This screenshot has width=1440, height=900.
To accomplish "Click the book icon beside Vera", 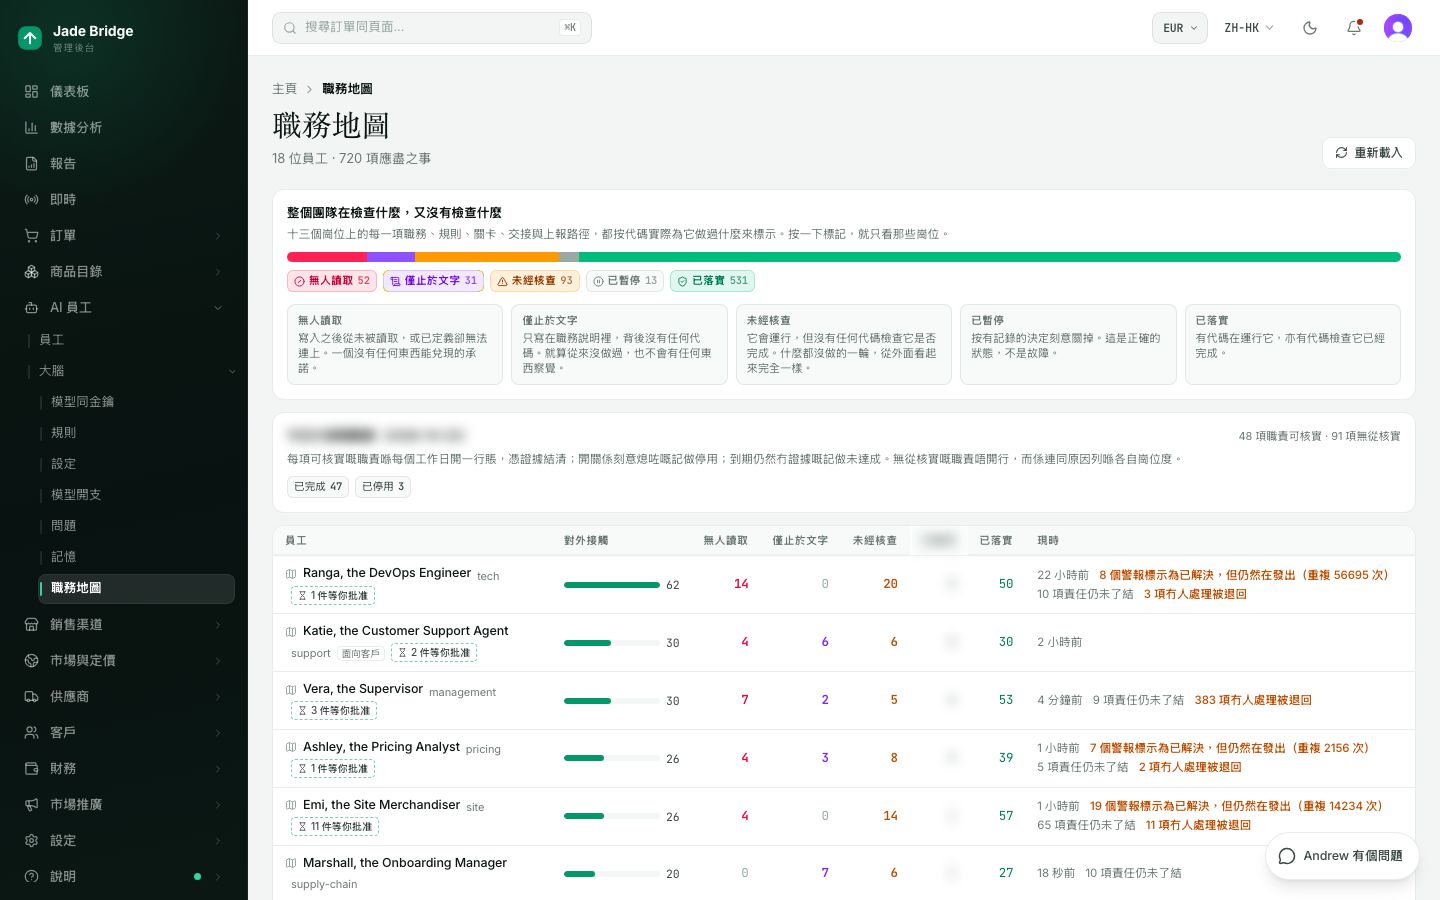I will coord(291,690).
